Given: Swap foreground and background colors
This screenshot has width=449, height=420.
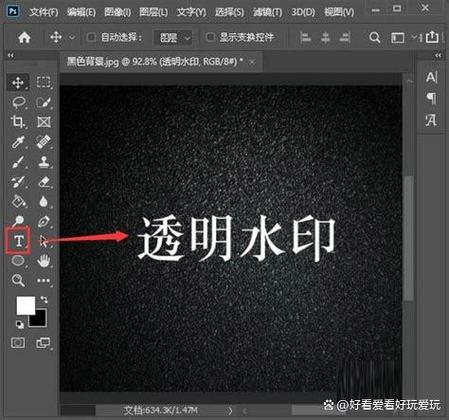Looking at the screenshot, I should (x=44, y=299).
